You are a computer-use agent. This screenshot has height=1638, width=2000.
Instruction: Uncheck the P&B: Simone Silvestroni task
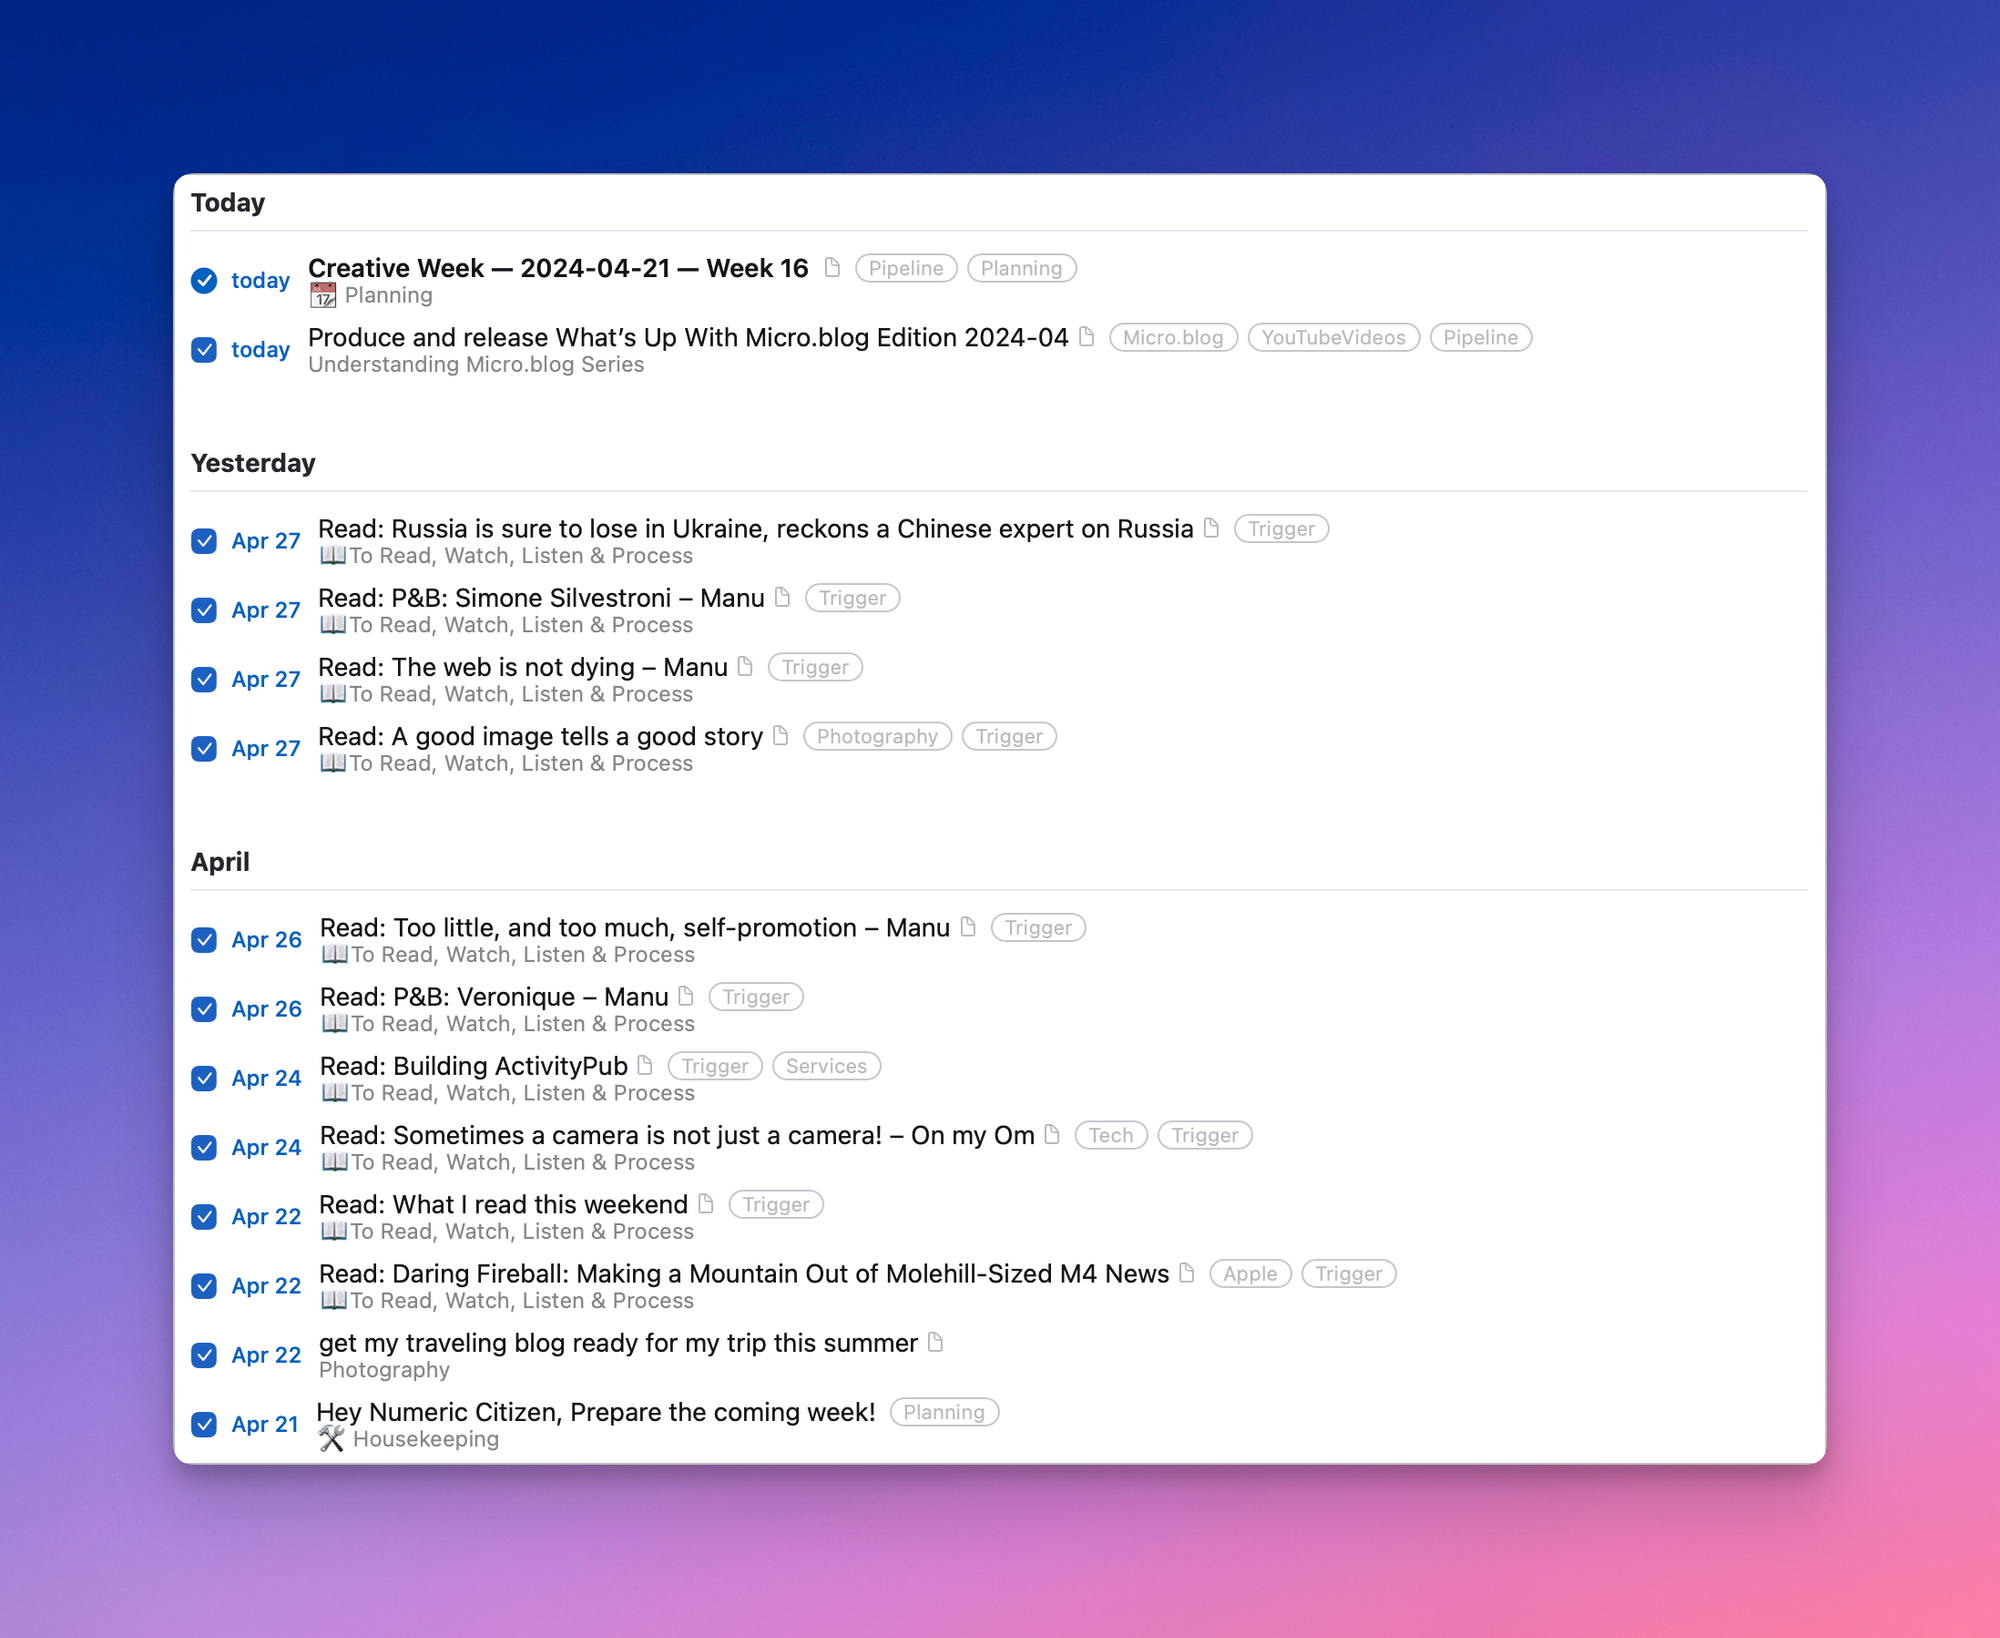tap(204, 610)
